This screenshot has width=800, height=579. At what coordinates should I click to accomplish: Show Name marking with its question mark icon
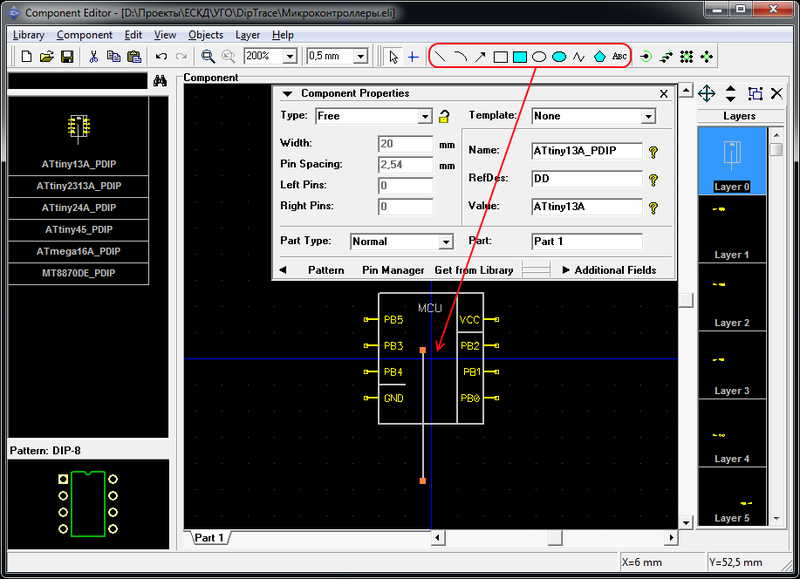pos(653,152)
